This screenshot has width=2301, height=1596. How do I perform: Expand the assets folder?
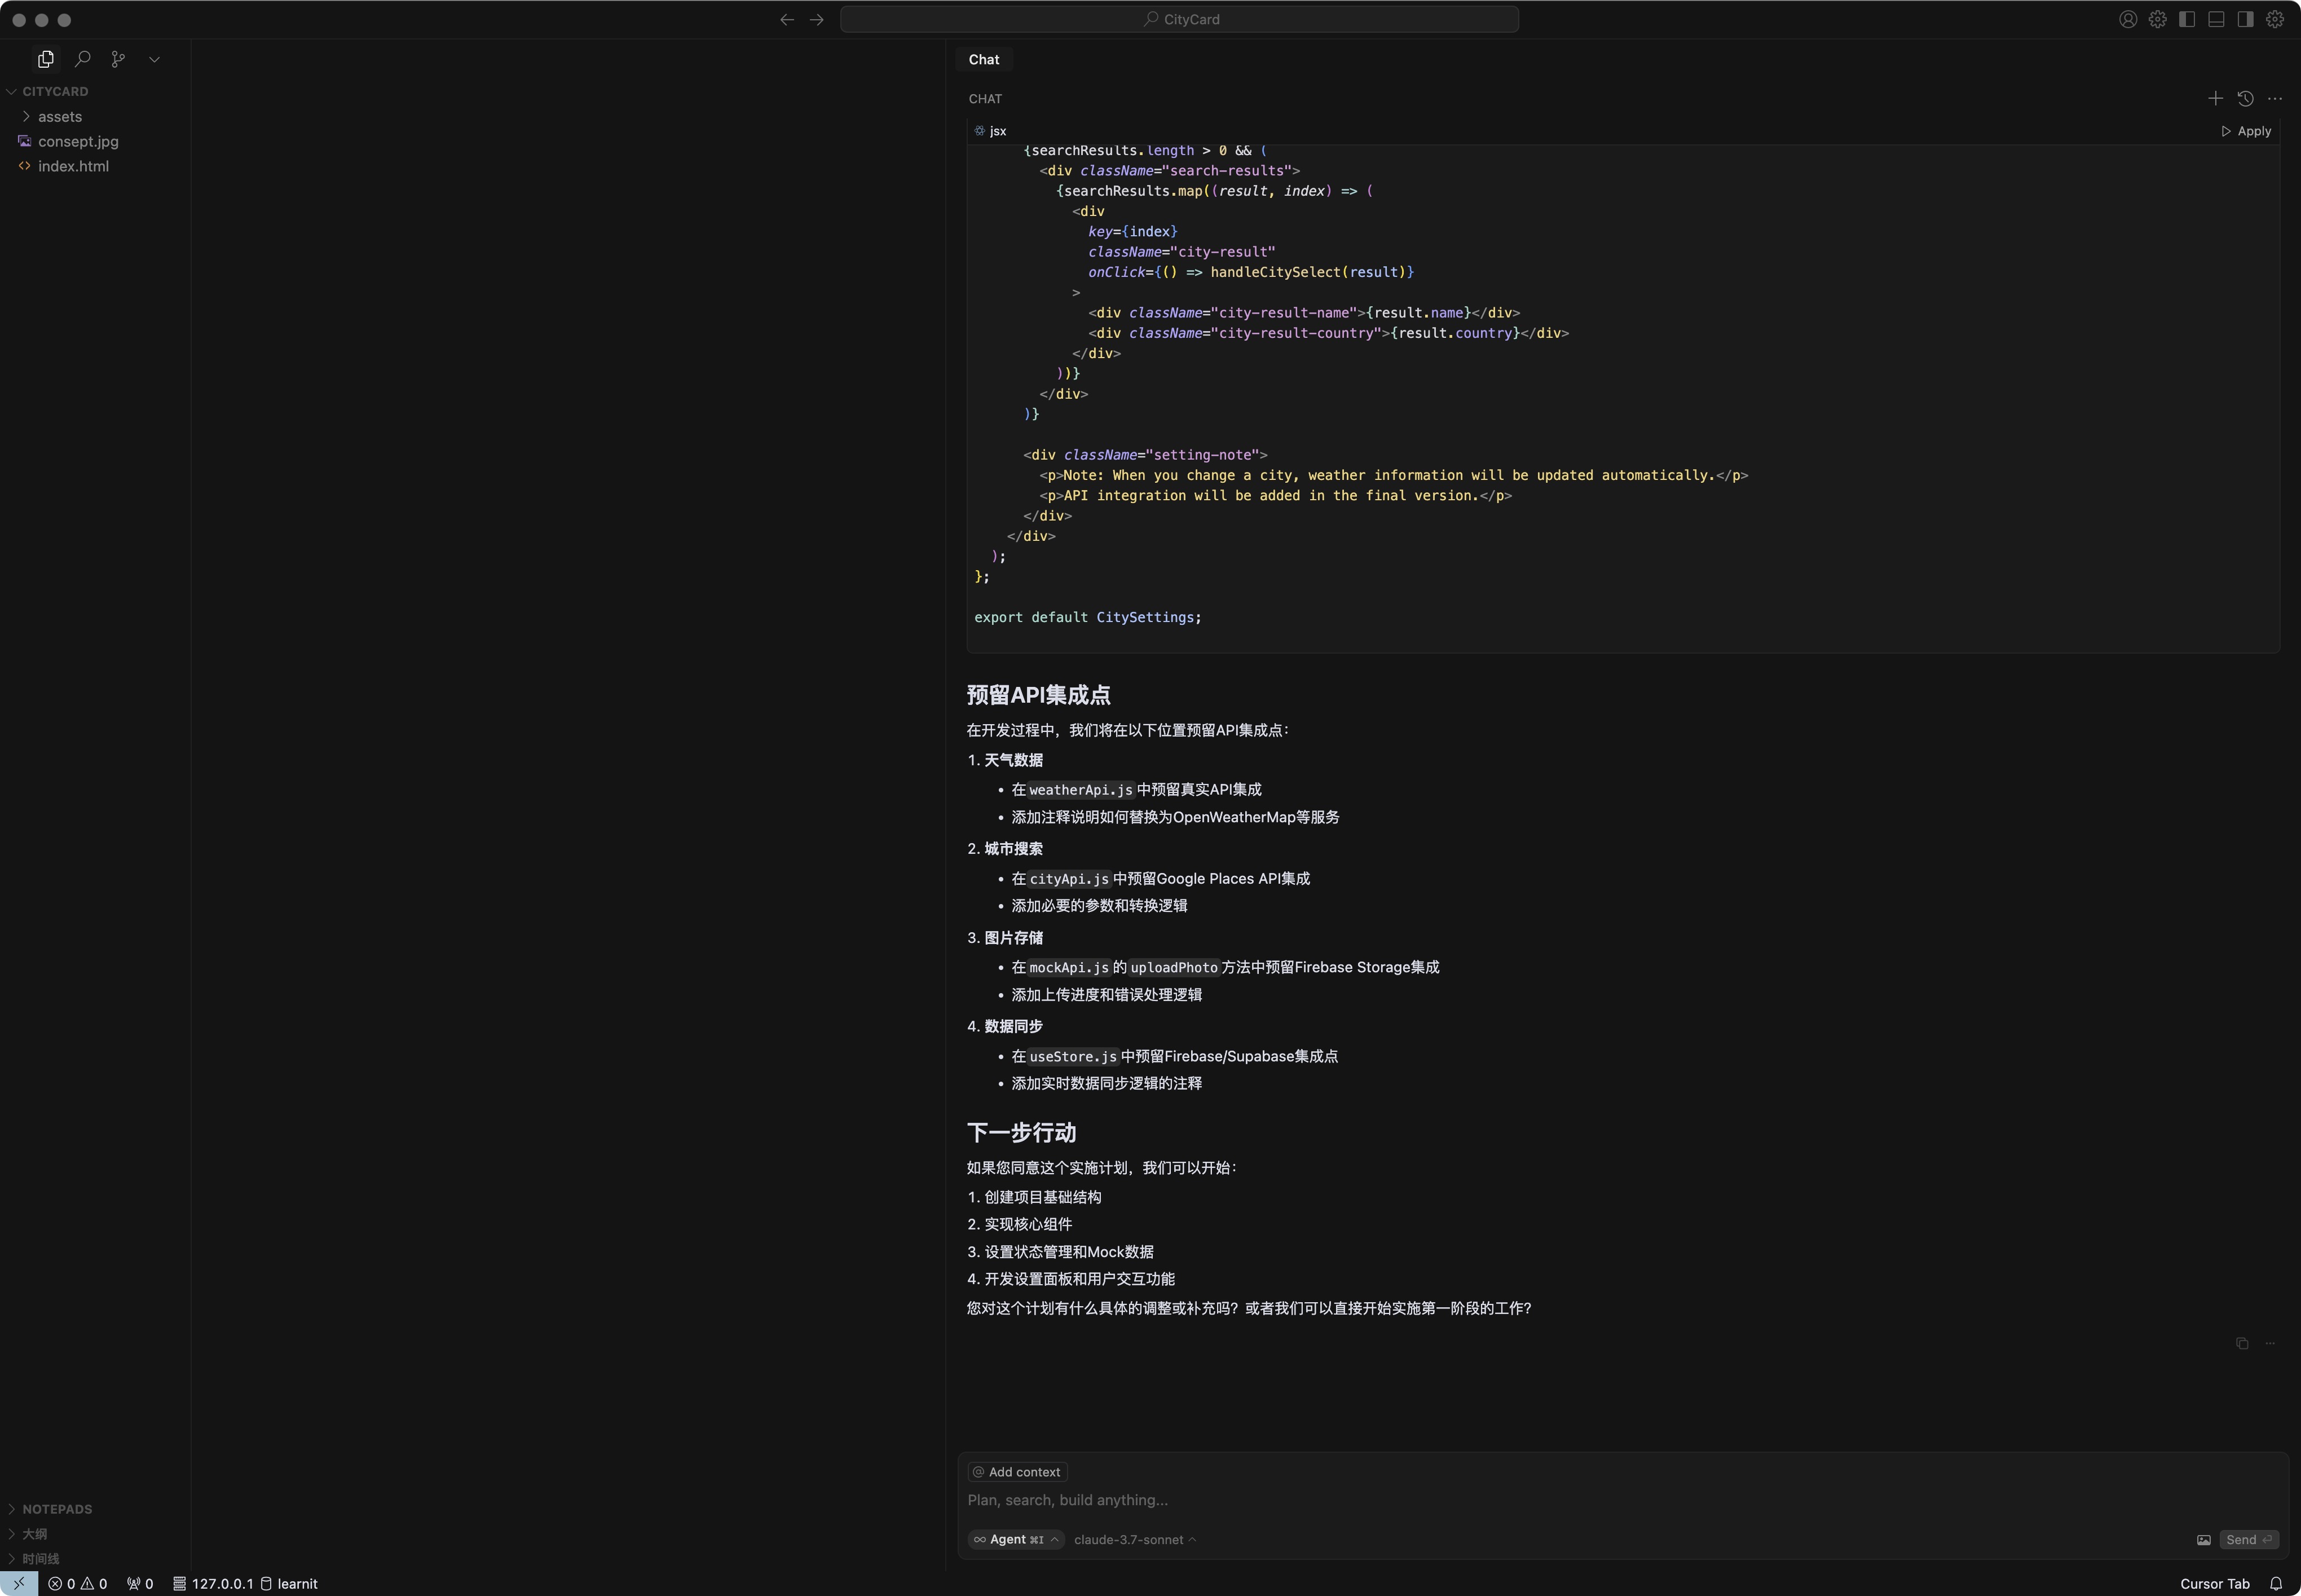[x=60, y=117]
